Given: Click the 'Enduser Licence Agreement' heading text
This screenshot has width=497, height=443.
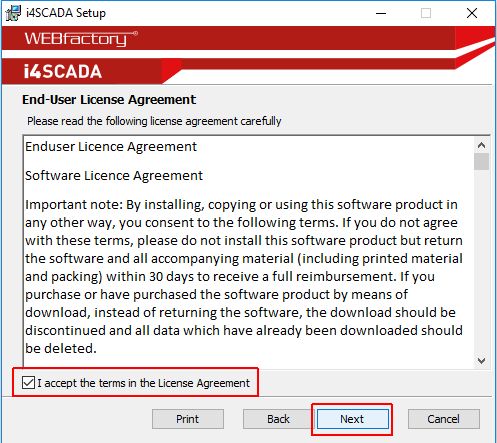Looking at the screenshot, I should pos(111,147).
